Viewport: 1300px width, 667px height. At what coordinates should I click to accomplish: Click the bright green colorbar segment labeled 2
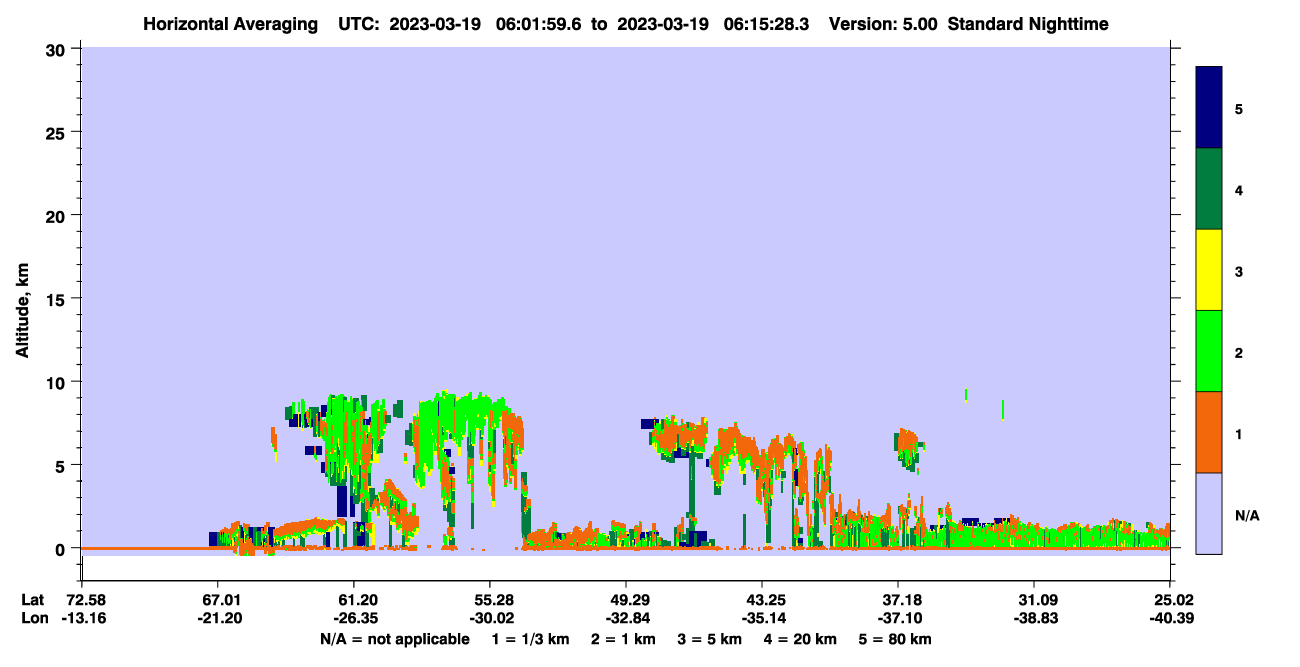pyautogui.click(x=1209, y=351)
